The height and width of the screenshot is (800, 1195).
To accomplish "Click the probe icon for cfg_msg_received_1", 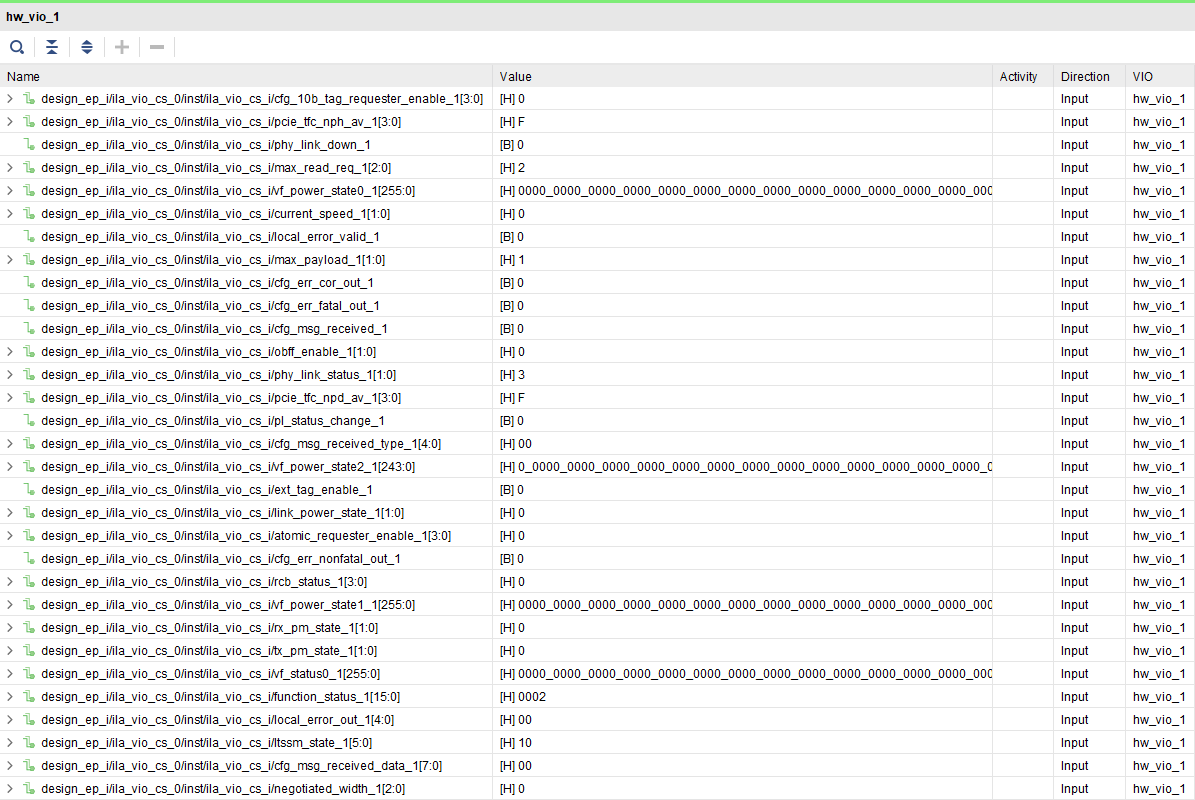I will pos(29,328).
